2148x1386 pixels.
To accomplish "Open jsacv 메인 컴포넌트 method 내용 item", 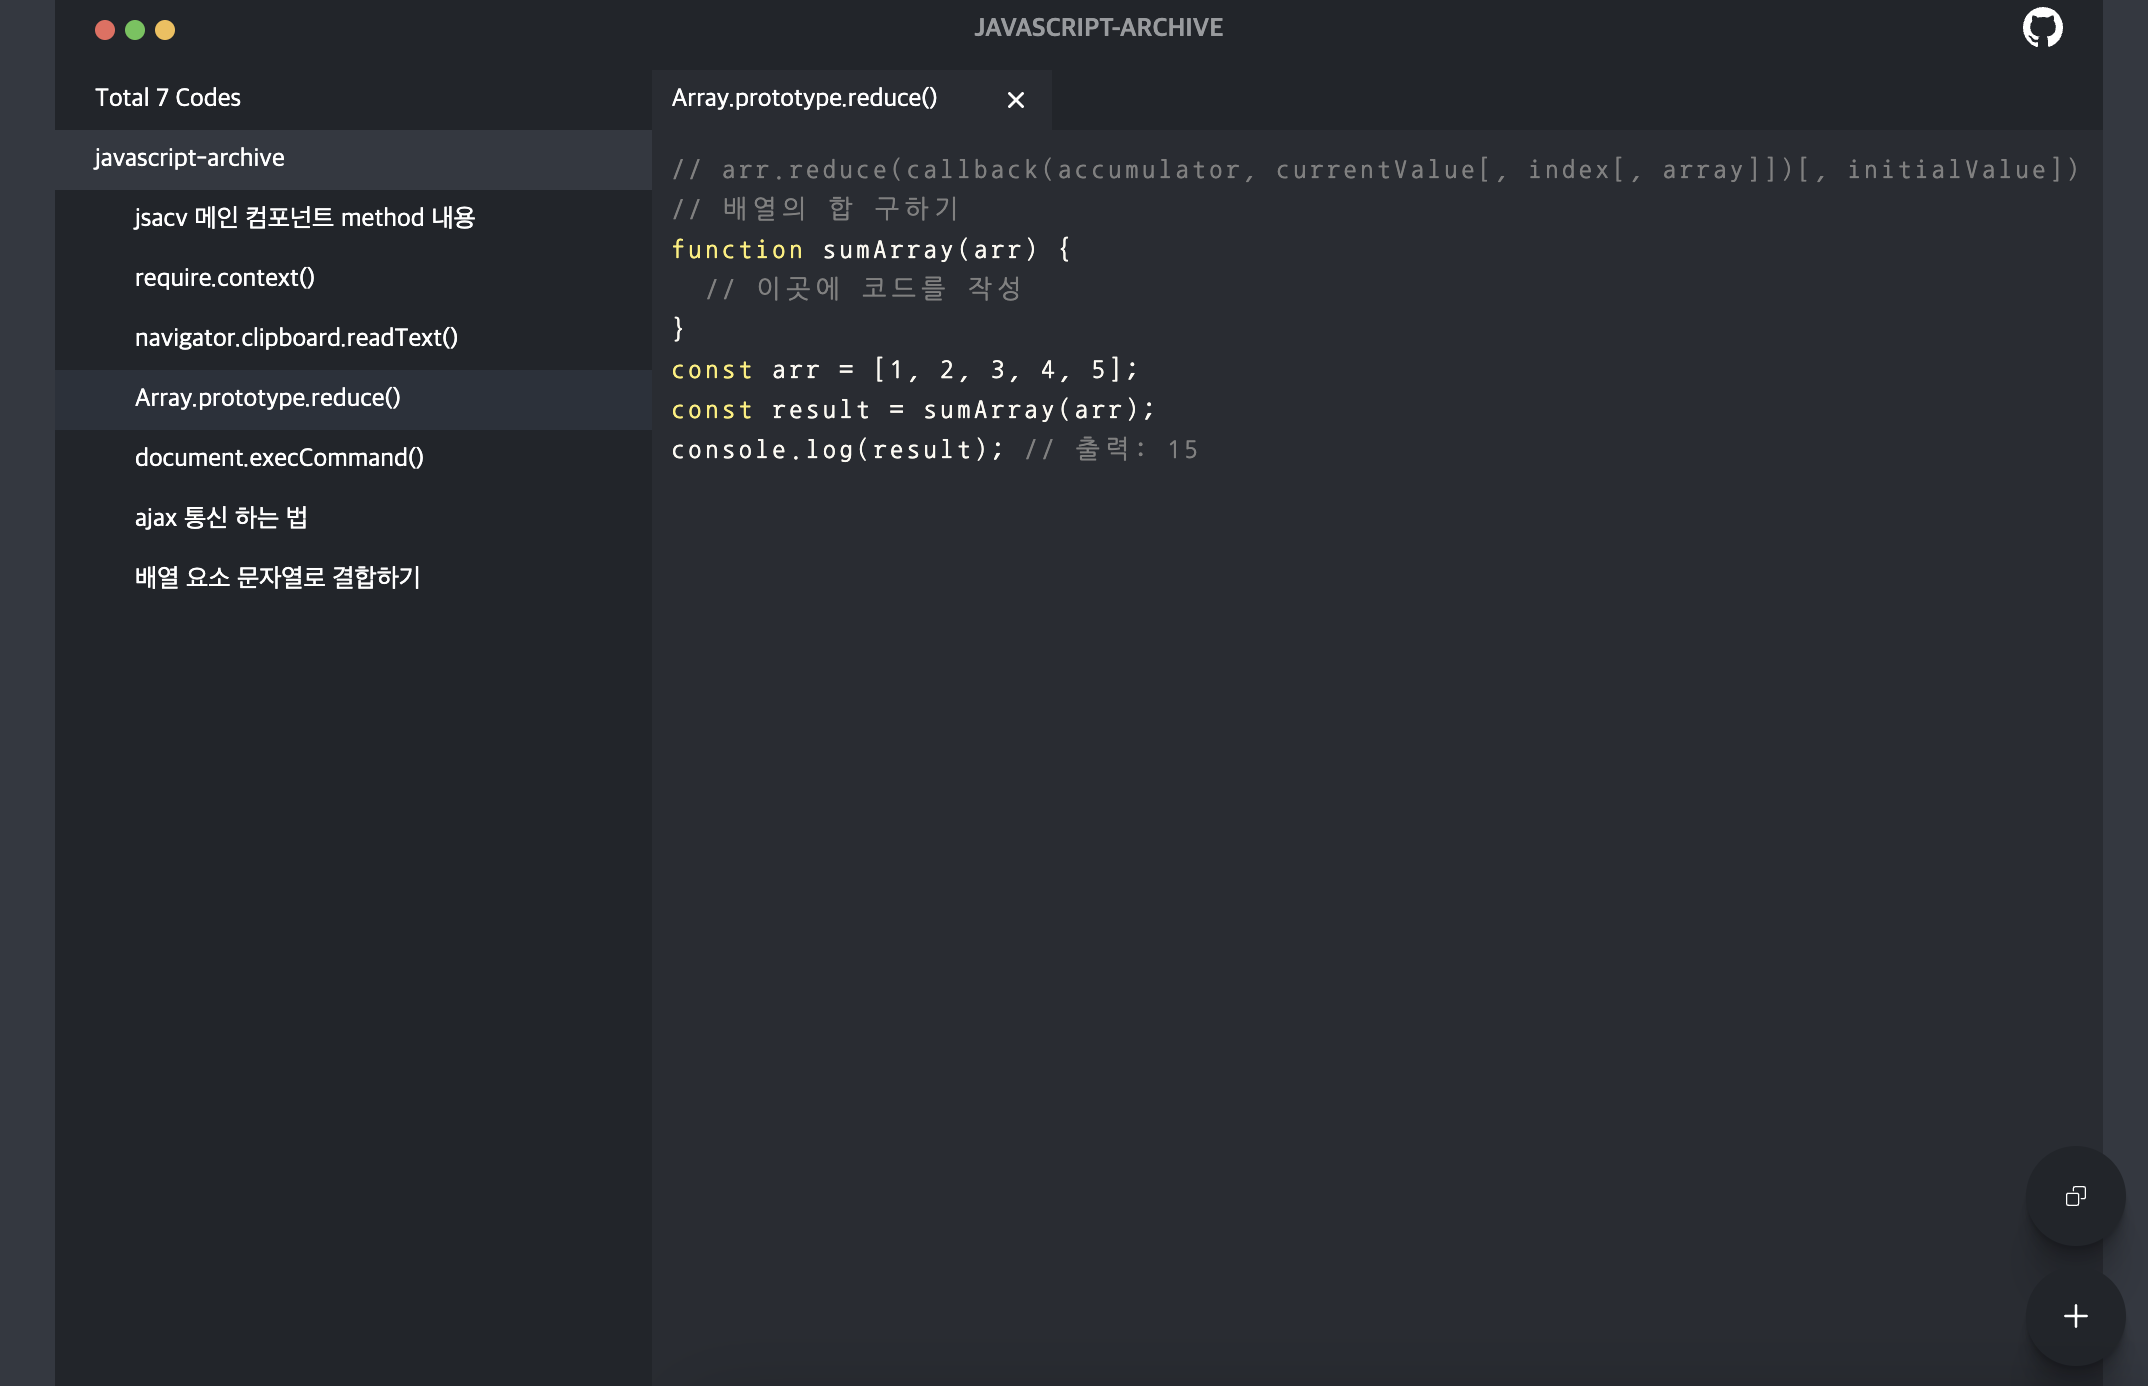I will click(x=304, y=218).
